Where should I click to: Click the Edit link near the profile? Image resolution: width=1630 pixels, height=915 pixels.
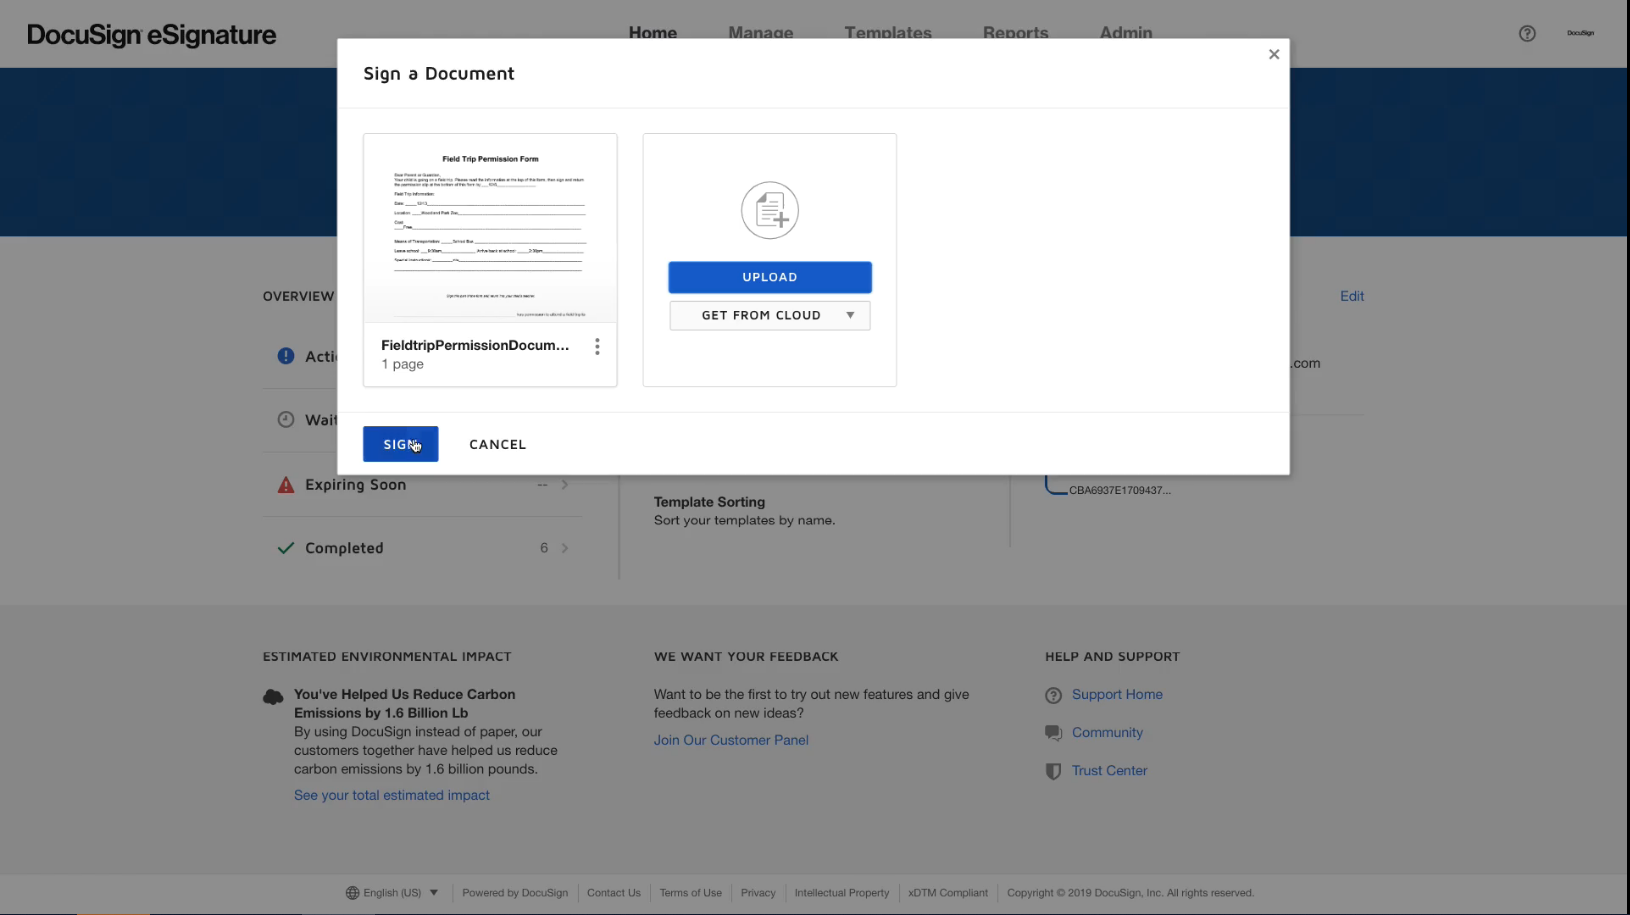point(1351,296)
